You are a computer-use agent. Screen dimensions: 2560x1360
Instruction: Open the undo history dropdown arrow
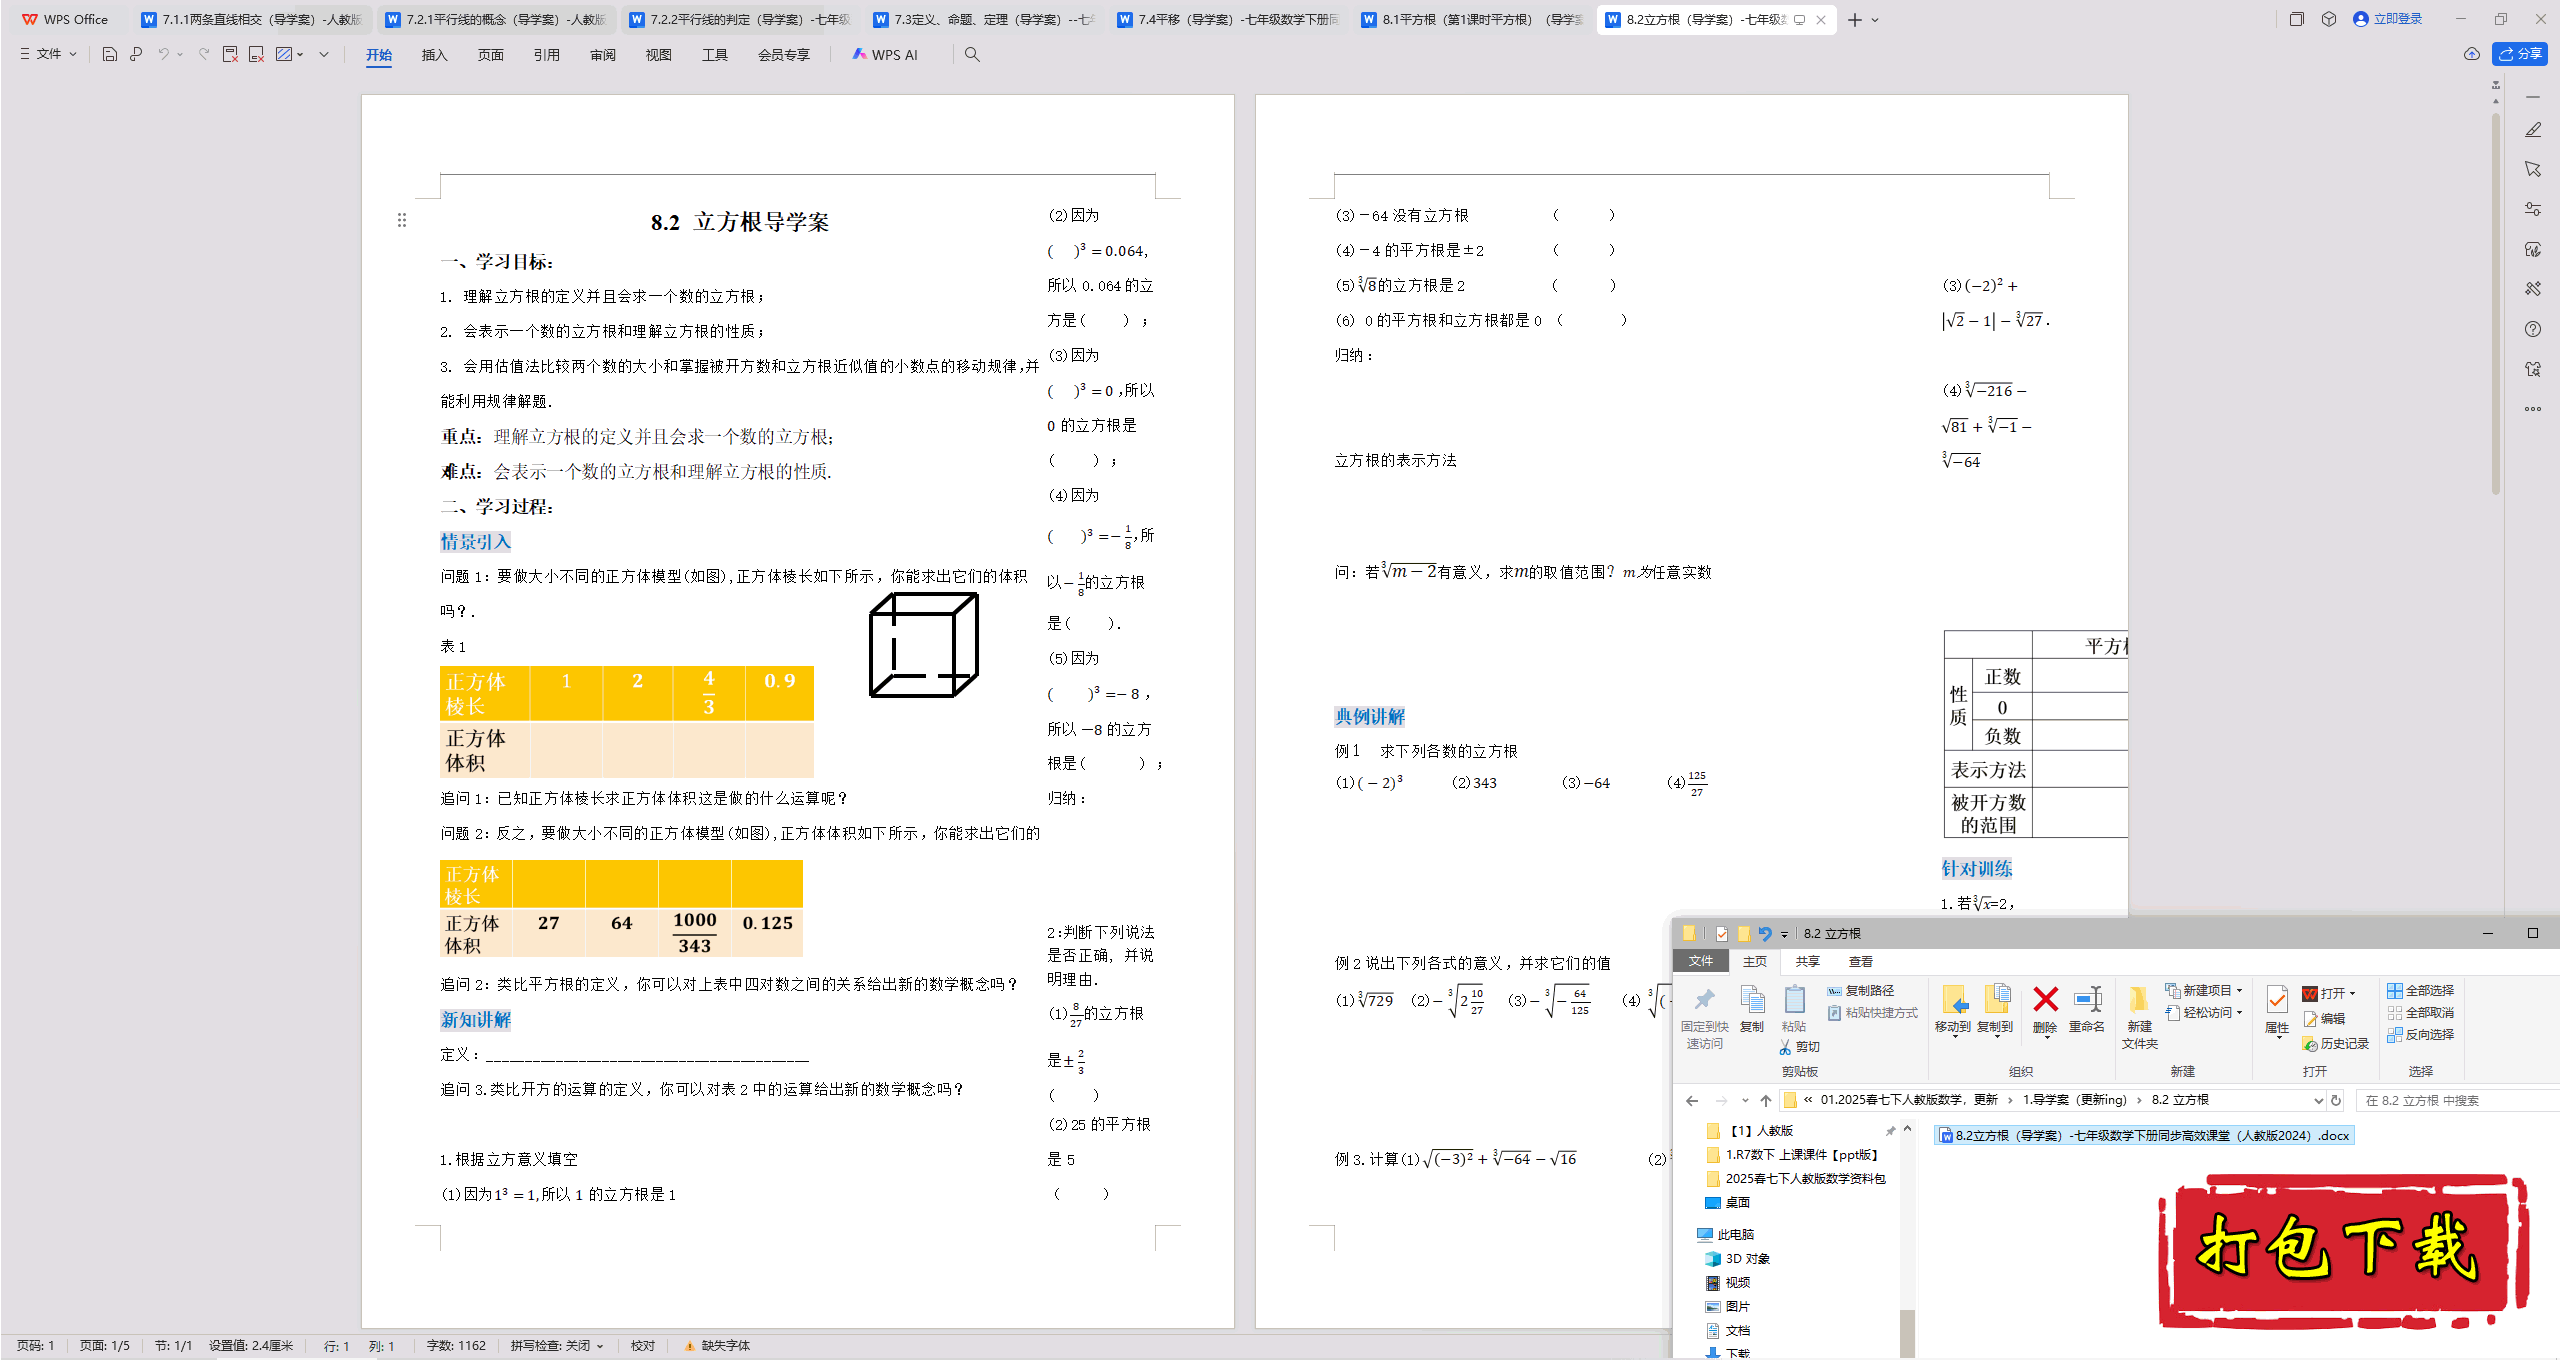coord(180,54)
